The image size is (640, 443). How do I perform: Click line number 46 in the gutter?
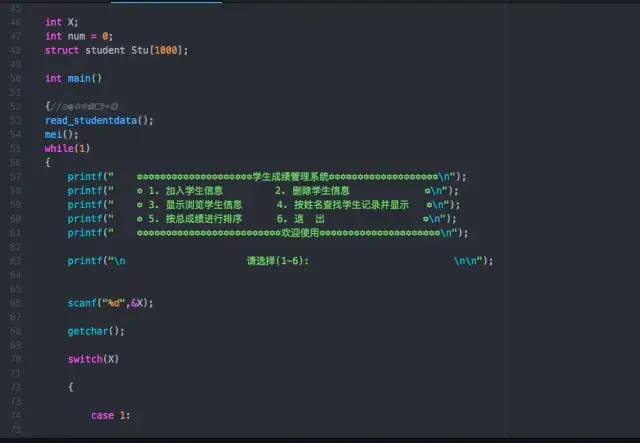tap(16, 22)
